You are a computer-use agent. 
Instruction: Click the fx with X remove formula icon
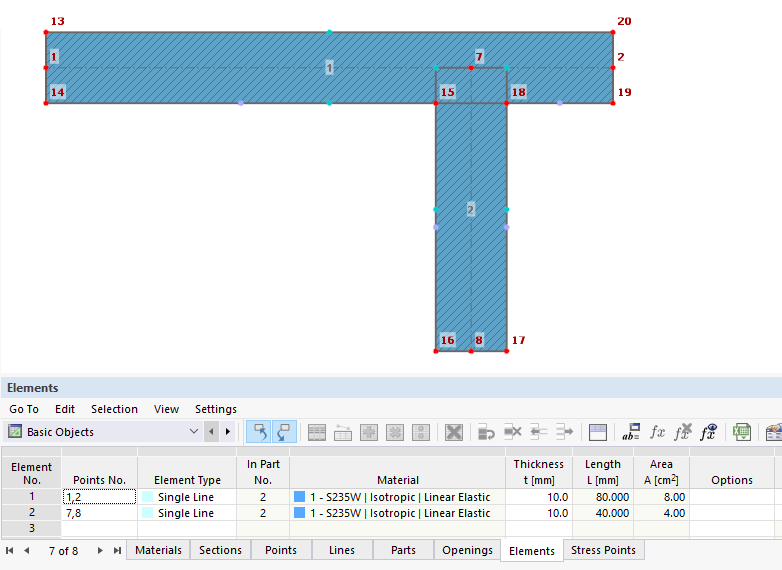[x=683, y=432]
